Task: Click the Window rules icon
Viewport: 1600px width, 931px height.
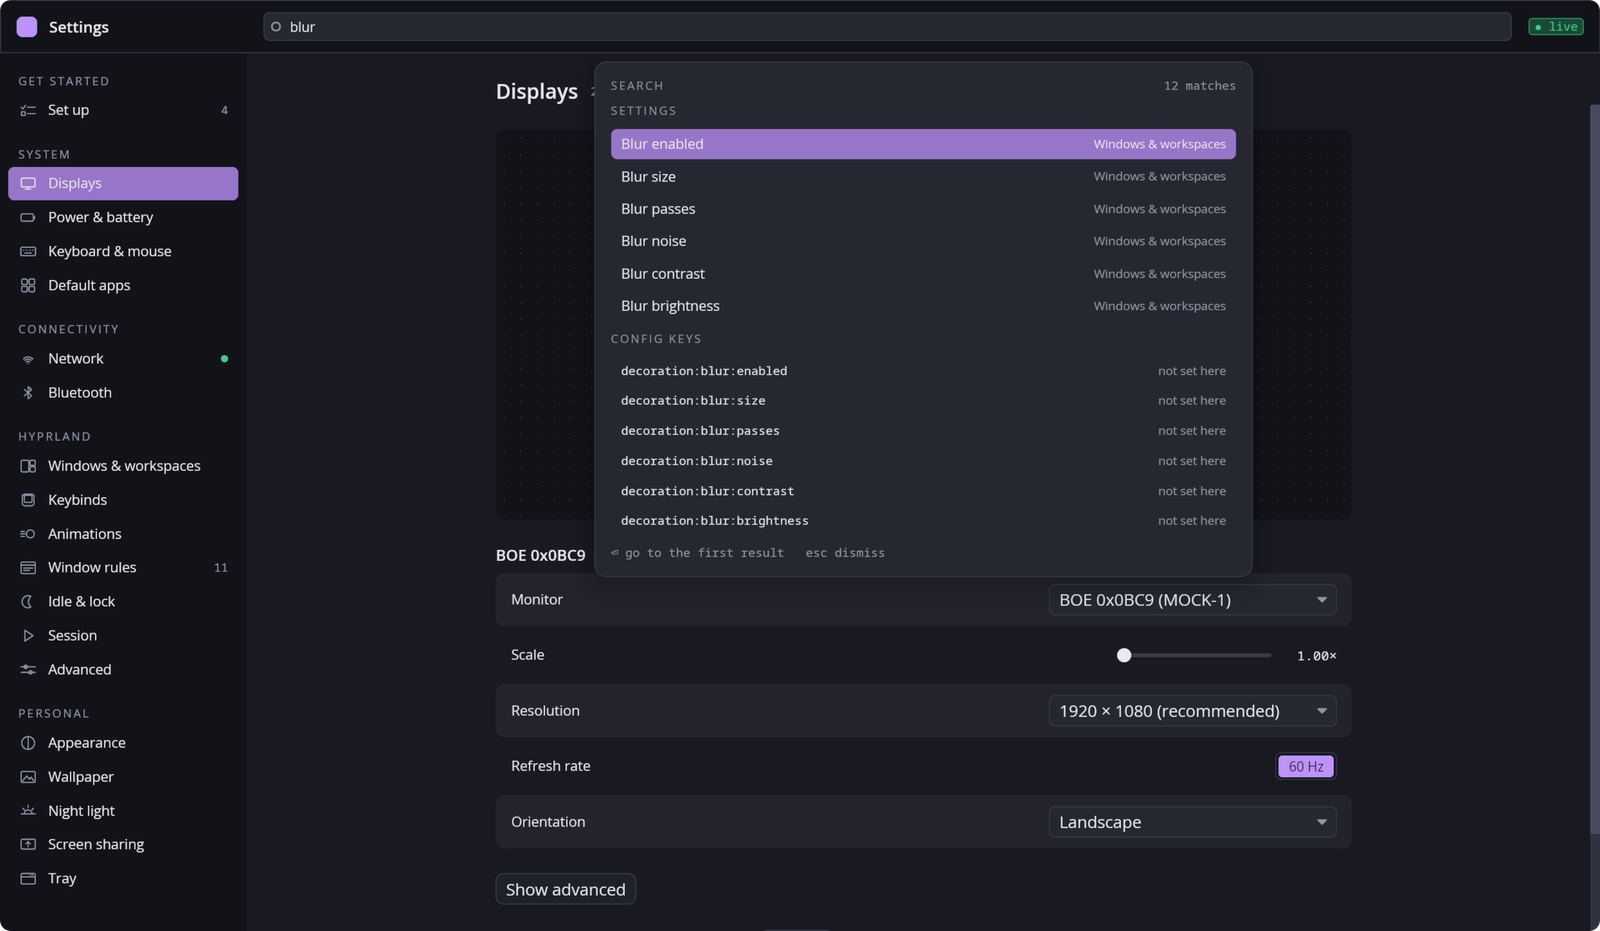Action: (x=28, y=568)
